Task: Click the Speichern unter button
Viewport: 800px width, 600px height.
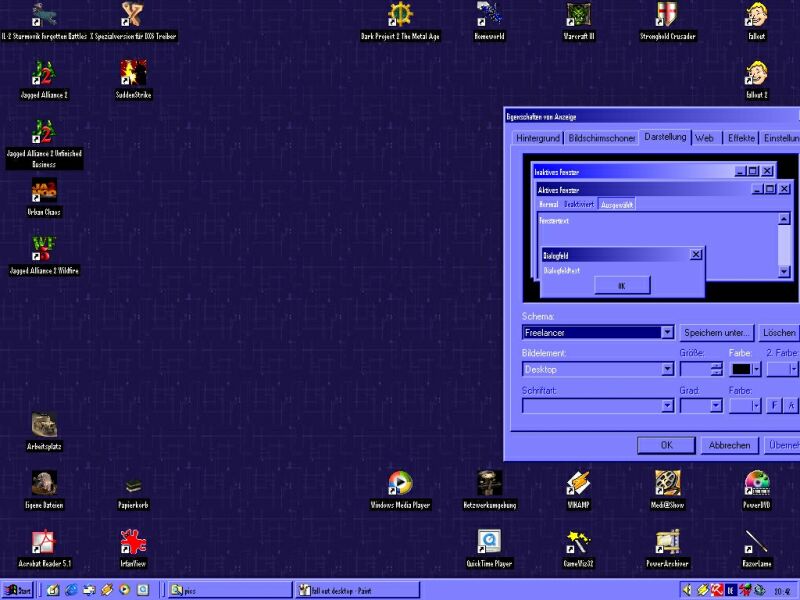Action: point(716,332)
